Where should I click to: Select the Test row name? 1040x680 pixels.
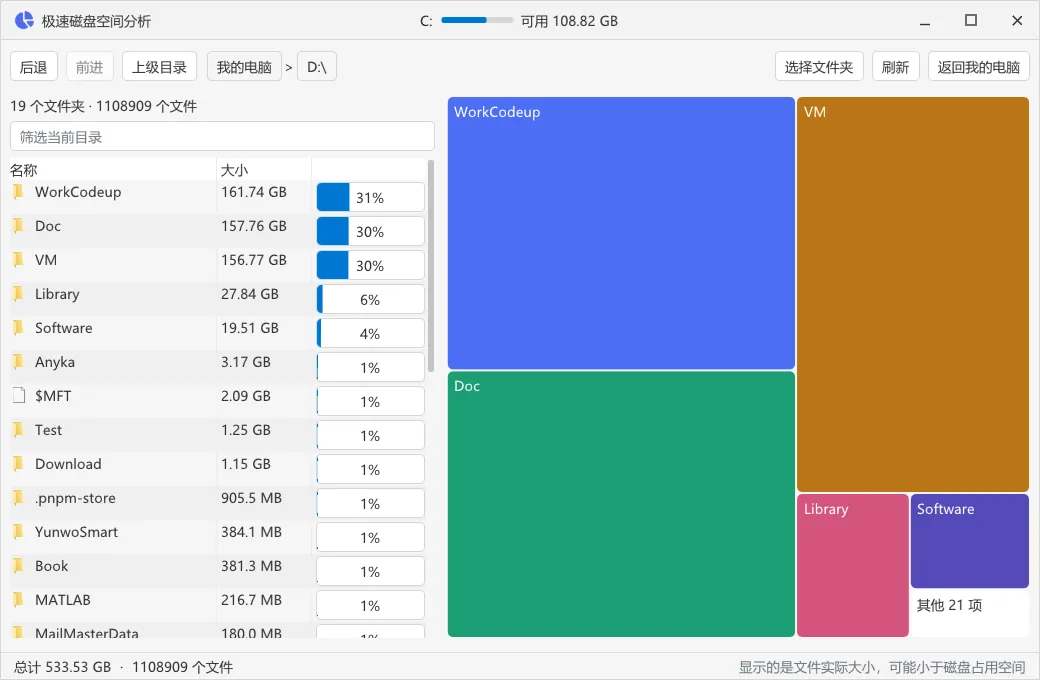pos(48,430)
